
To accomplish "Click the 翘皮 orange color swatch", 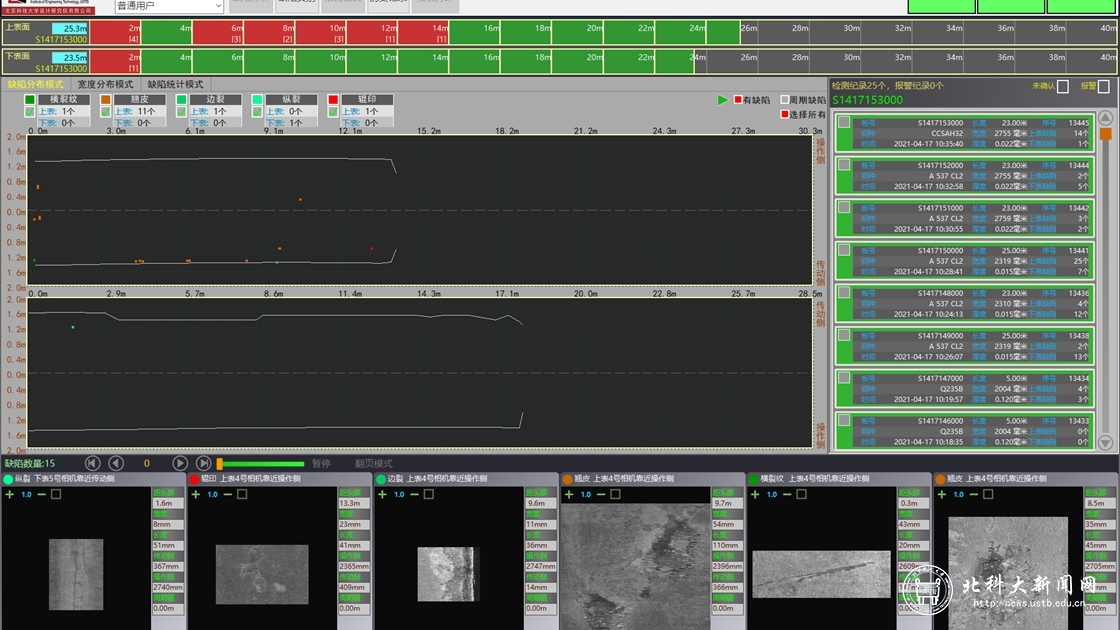I will pos(106,99).
